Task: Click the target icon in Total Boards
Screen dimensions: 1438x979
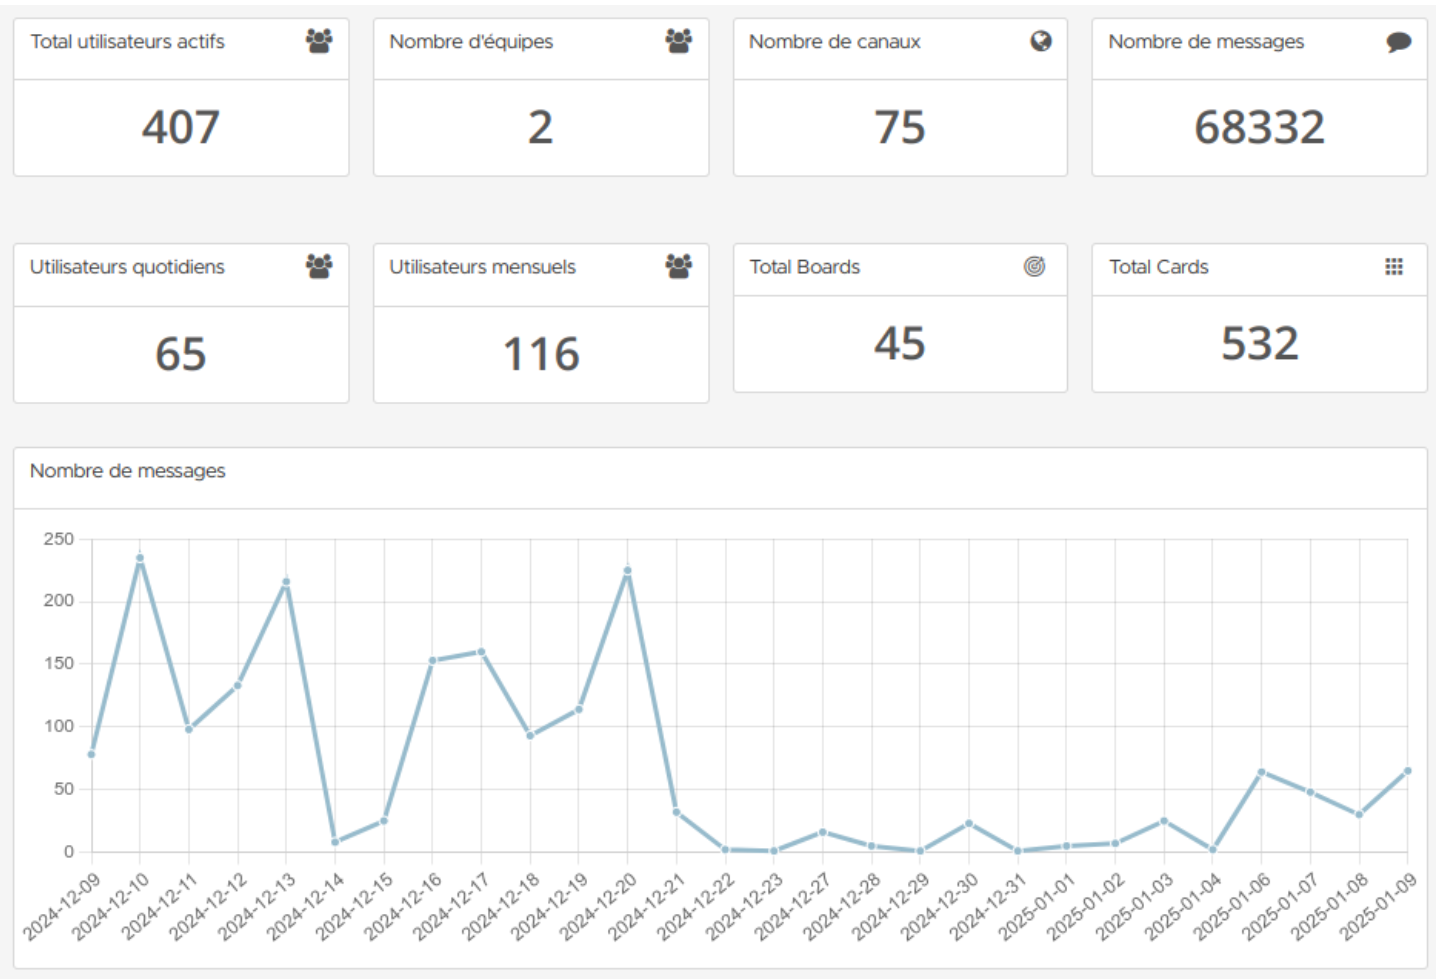Action: click(1034, 266)
